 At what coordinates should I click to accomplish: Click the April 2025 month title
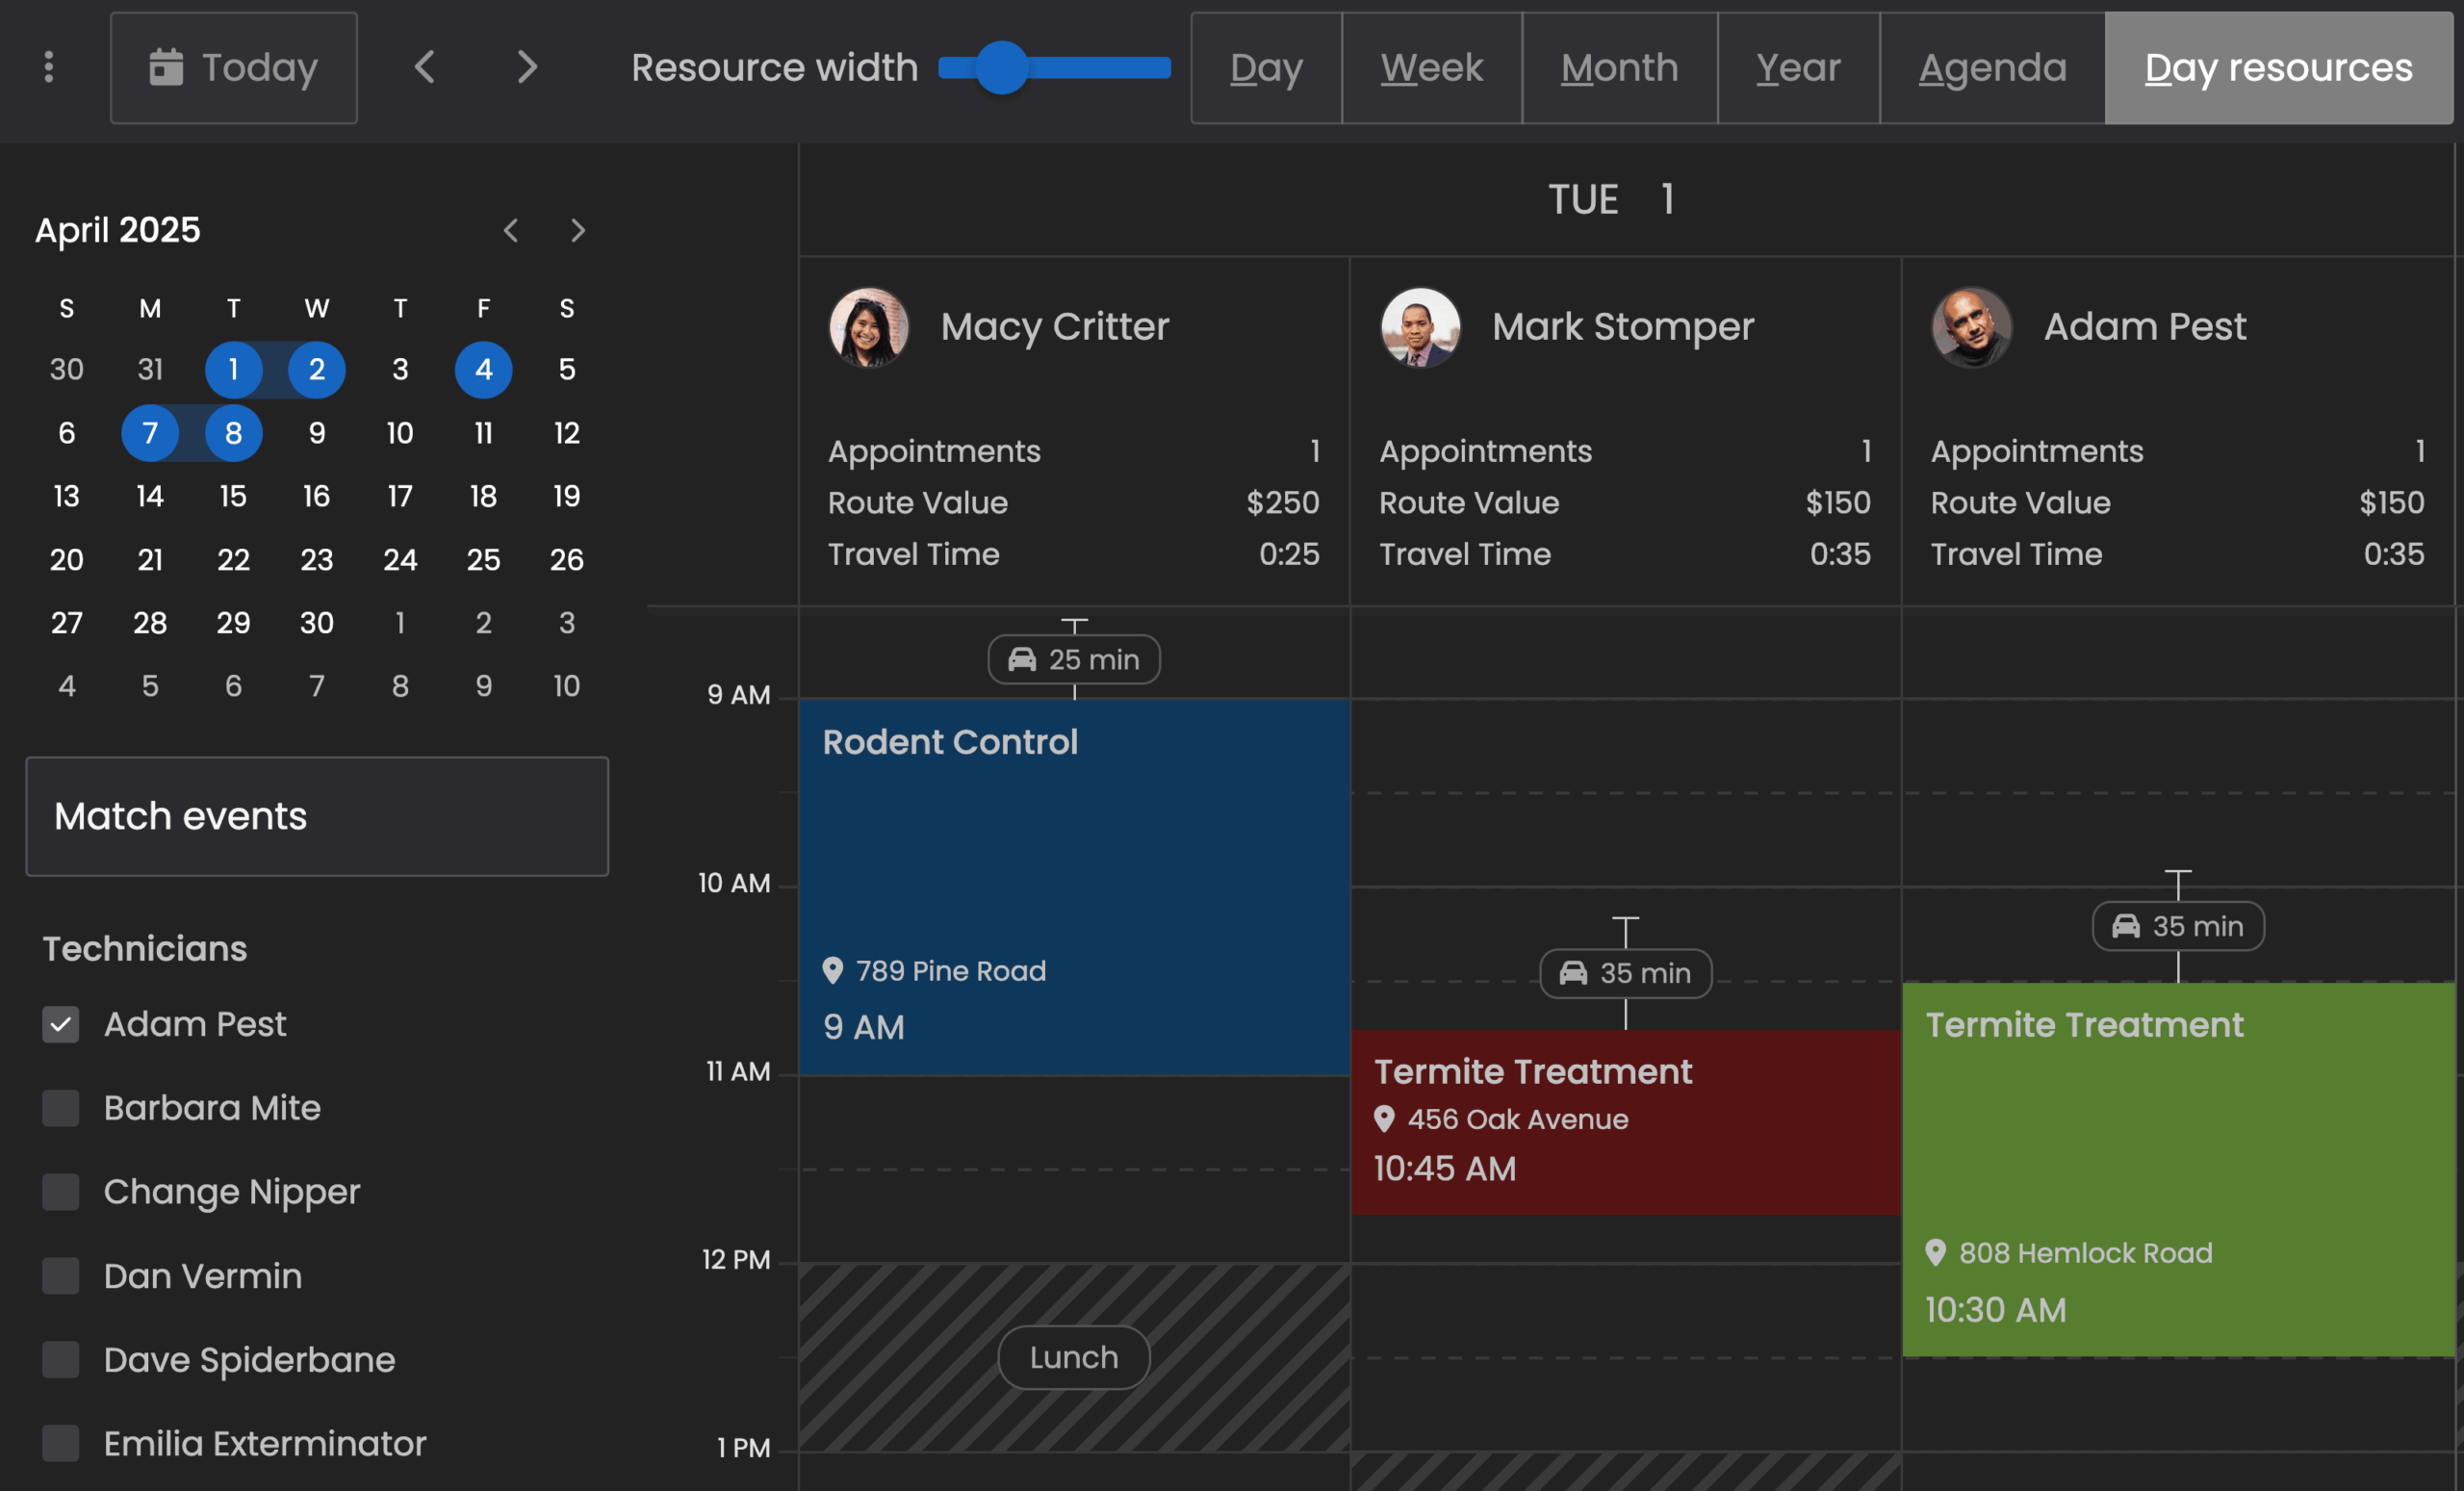click(x=118, y=230)
